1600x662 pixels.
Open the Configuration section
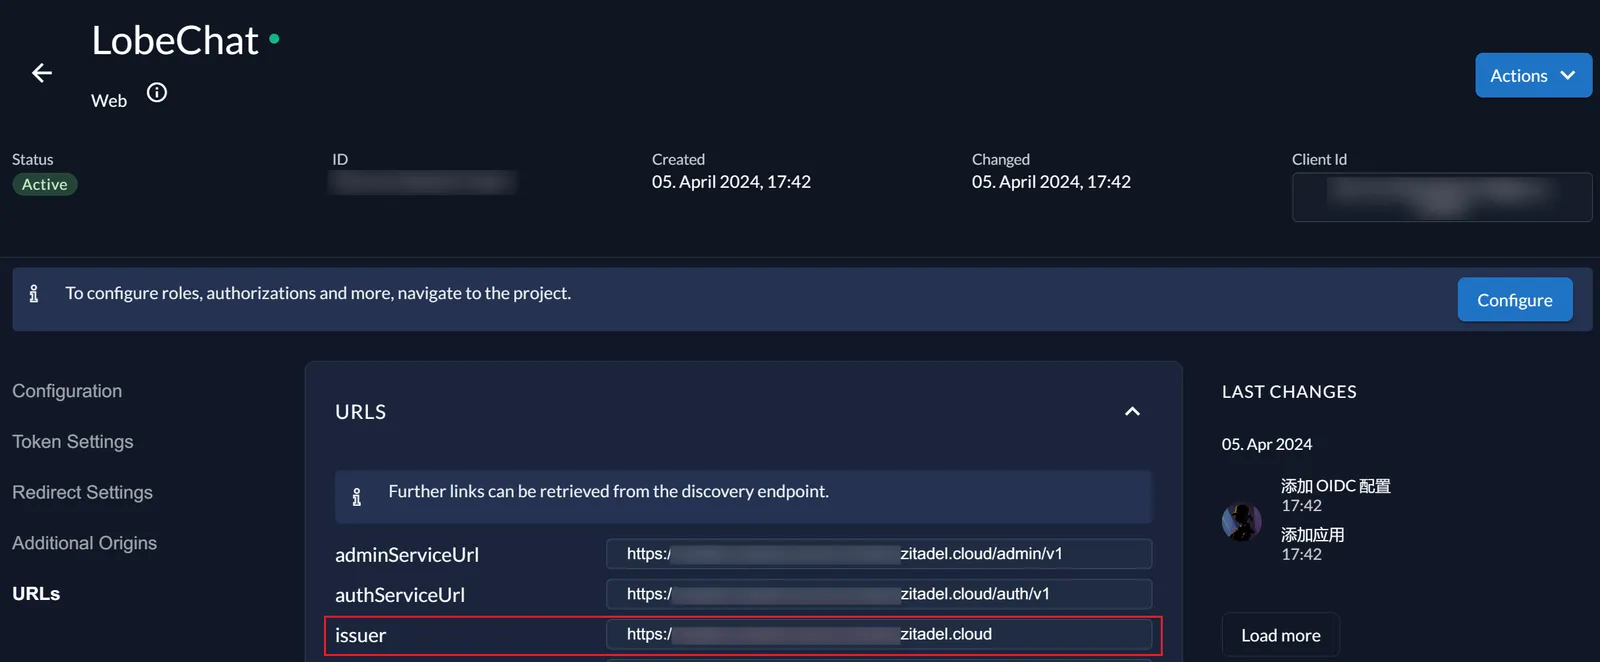pyautogui.click(x=67, y=391)
